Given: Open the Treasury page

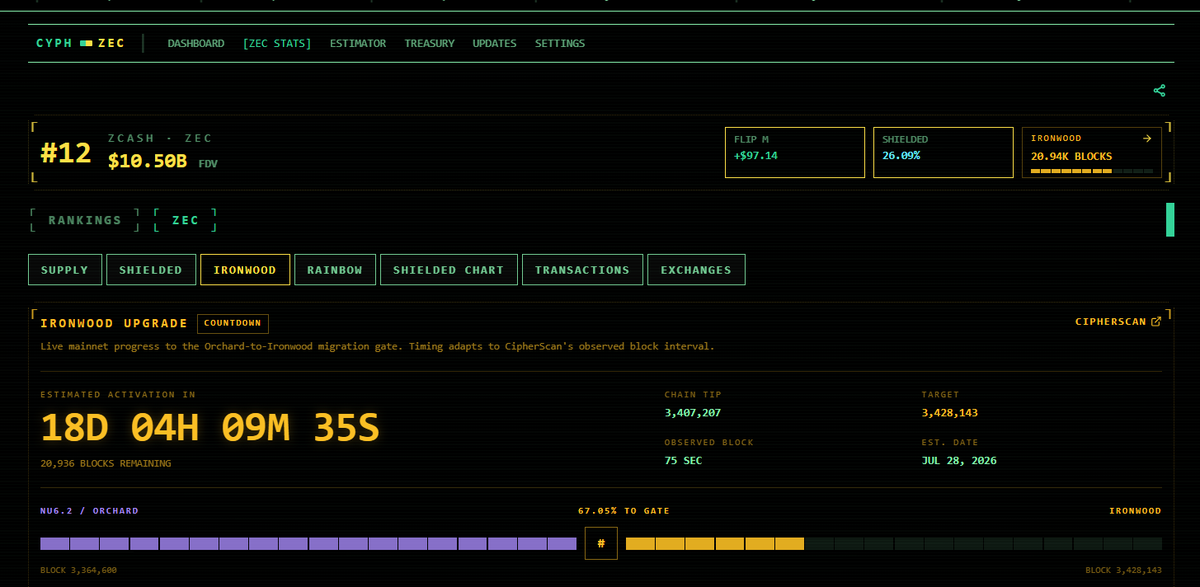Looking at the screenshot, I should (x=429, y=43).
